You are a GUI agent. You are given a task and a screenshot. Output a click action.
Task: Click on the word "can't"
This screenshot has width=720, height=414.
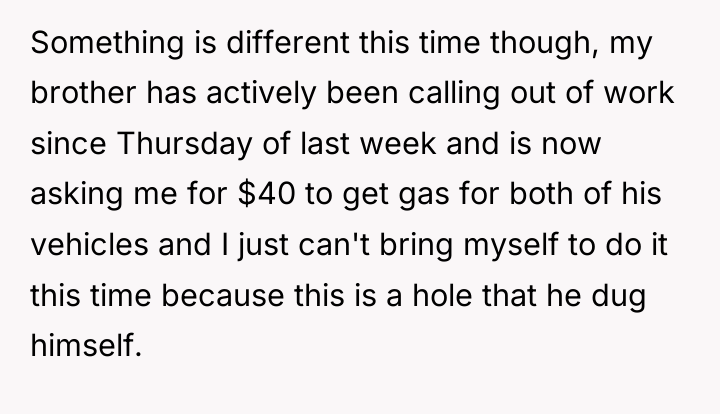(334, 244)
